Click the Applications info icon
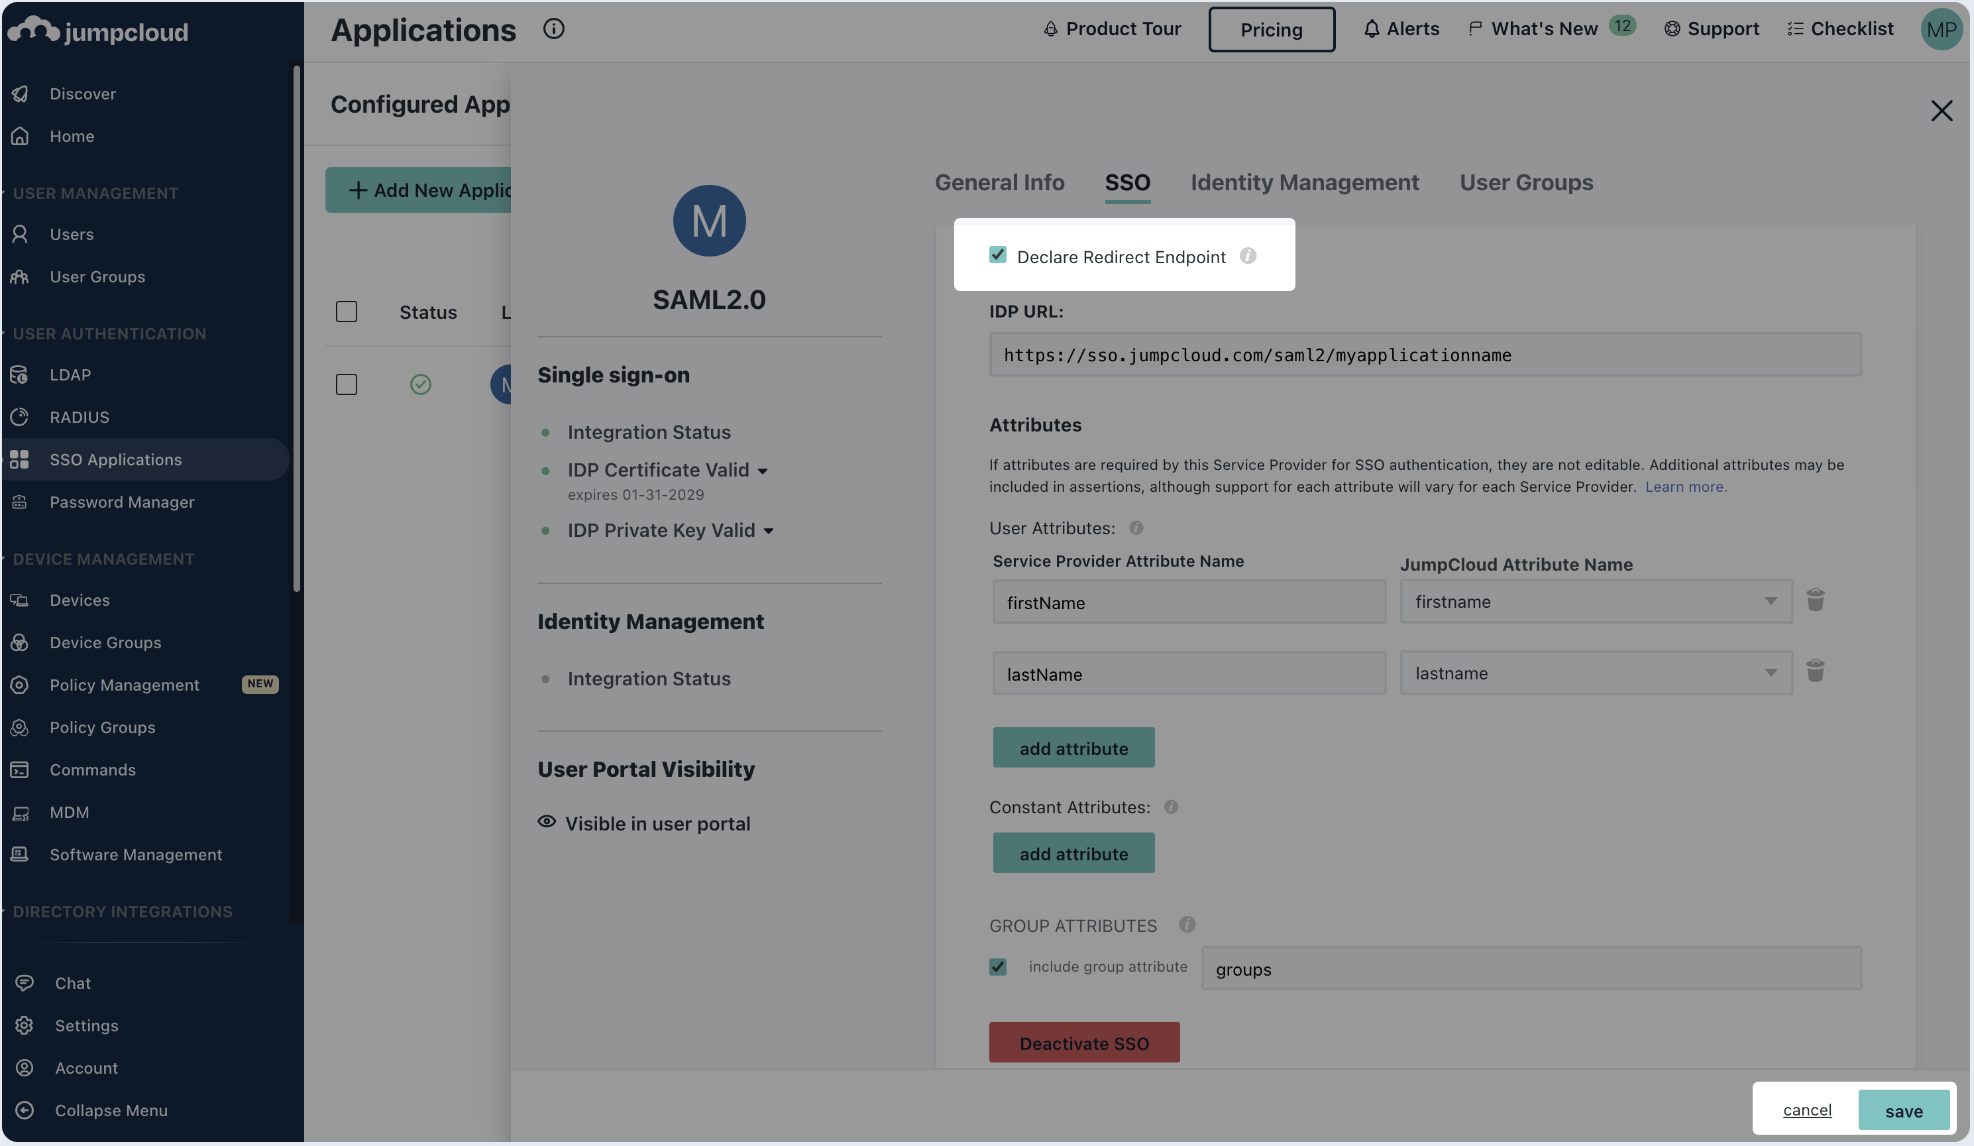The image size is (1974, 1146). 554,29
